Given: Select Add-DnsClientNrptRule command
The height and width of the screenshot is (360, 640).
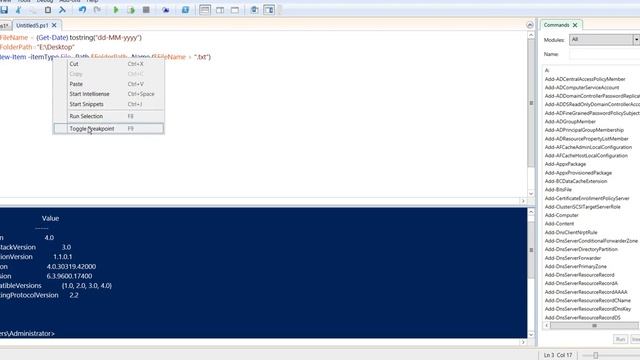Looking at the screenshot, I should (571, 232).
